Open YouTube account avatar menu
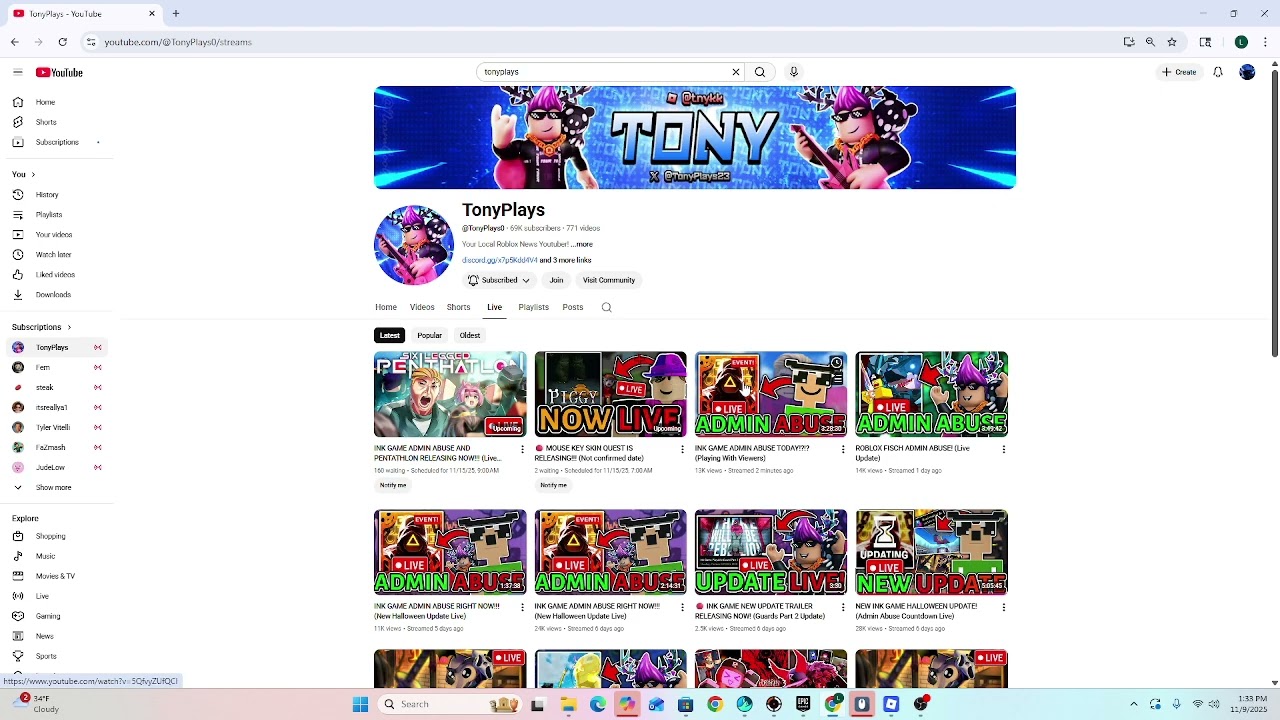The height and width of the screenshot is (720, 1280). click(x=1247, y=72)
